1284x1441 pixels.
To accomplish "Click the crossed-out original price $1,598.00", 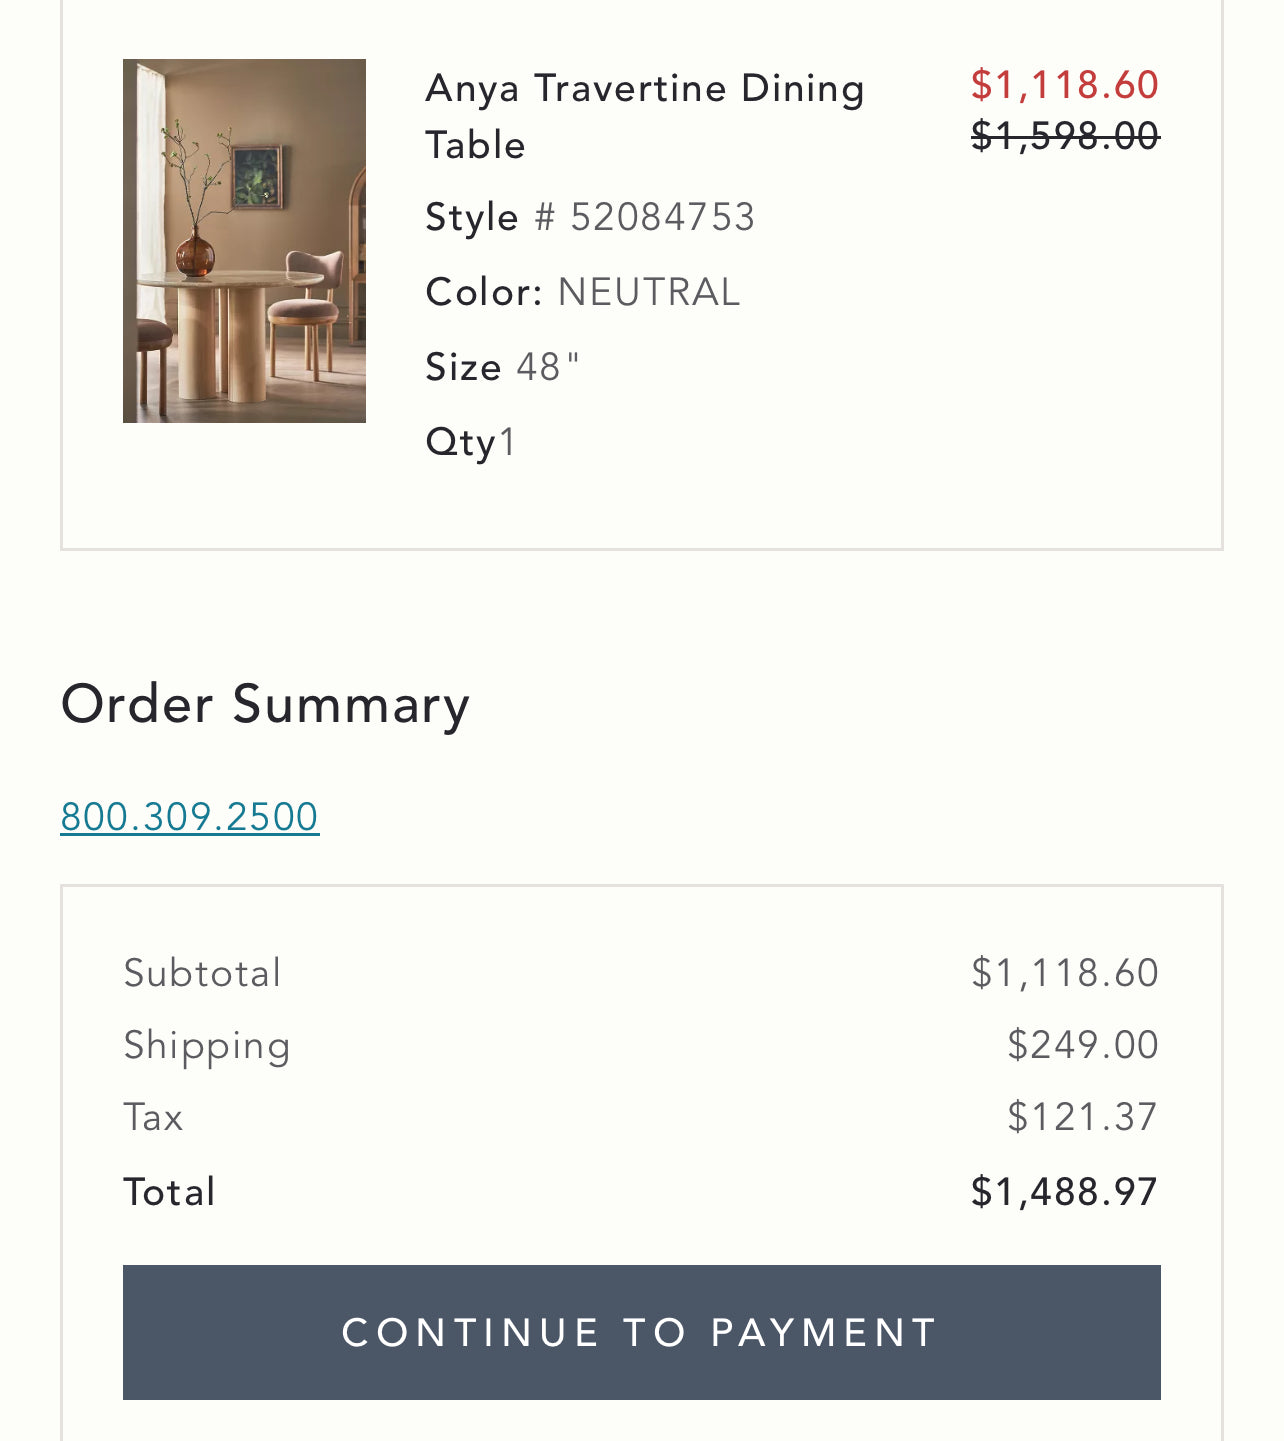I will pyautogui.click(x=1065, y=135).
